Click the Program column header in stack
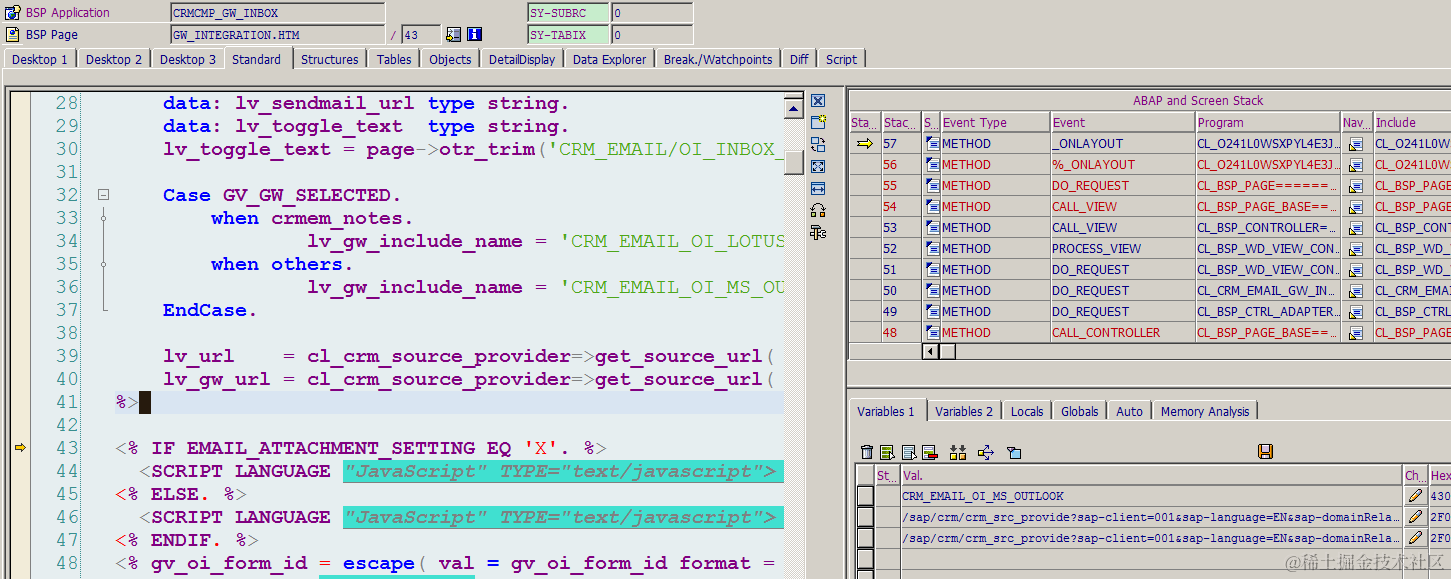 pyautogui.click(x=1268, y=122)
